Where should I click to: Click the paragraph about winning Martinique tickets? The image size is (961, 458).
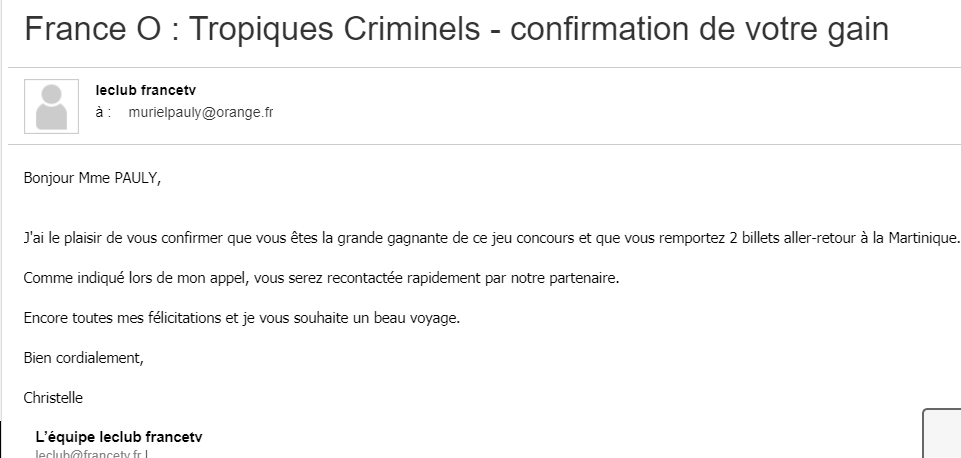pyautogui.click(x=490, y=238)
